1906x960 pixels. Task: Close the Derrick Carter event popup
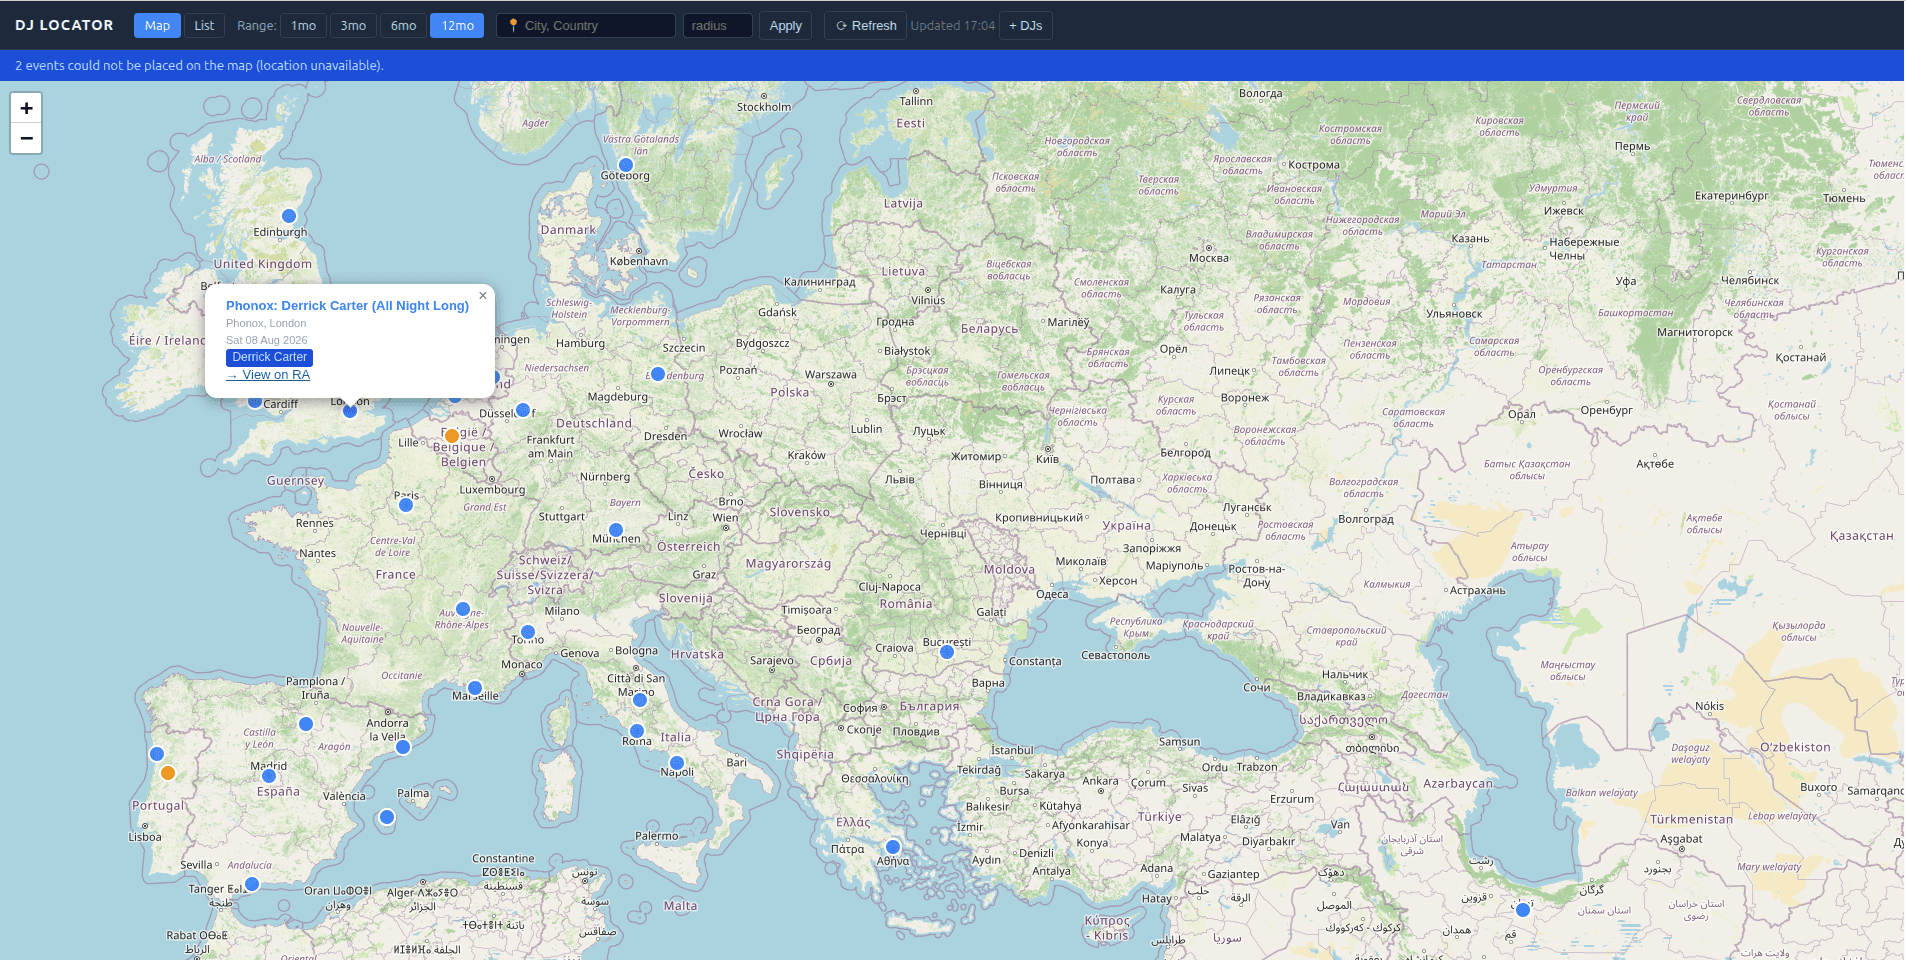click(x=483, y=296)
